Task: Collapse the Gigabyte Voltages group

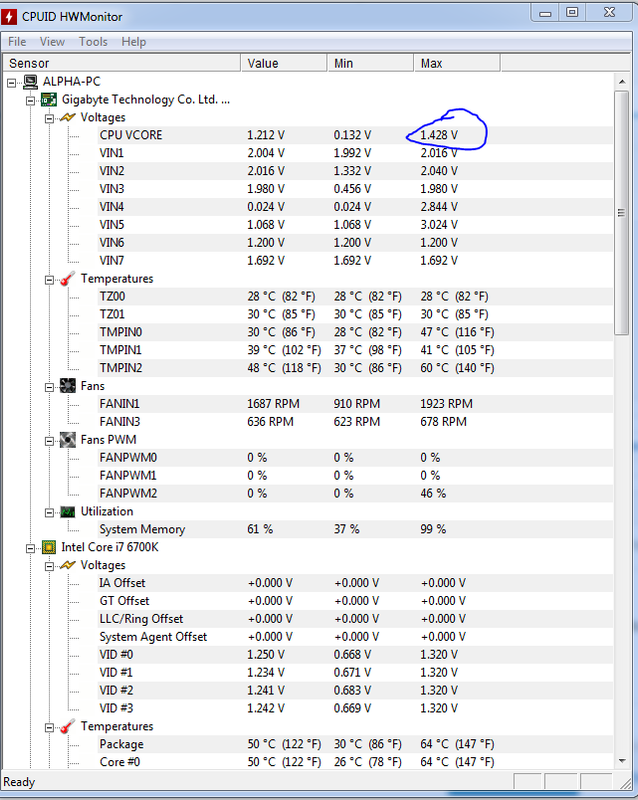Action: [x=50, y=118]
